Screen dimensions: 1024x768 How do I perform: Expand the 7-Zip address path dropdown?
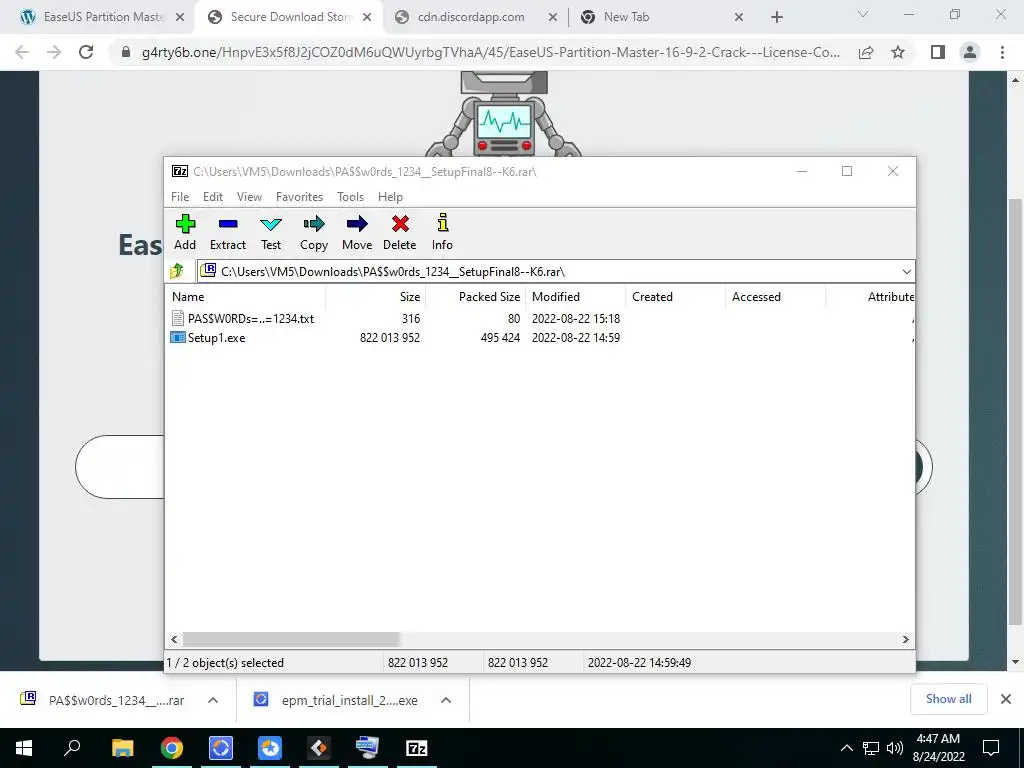(x=906, y=272)
